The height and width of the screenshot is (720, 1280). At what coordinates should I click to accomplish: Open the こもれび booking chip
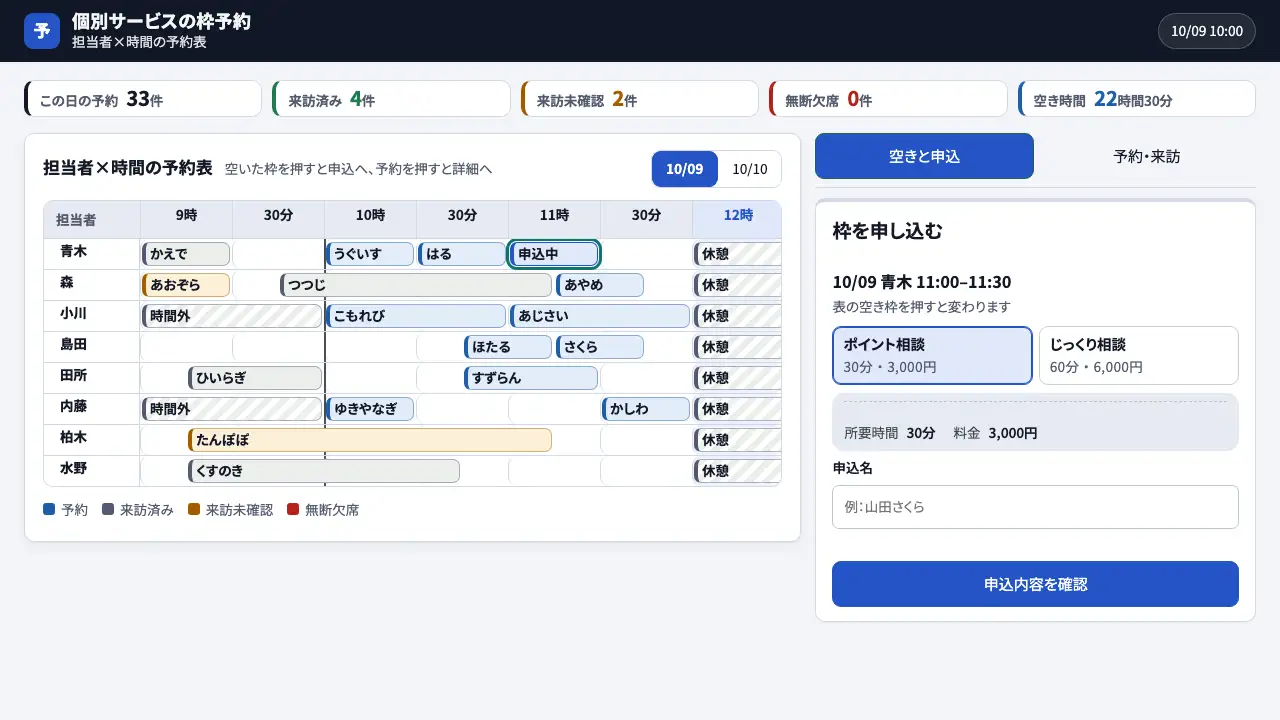416,316
